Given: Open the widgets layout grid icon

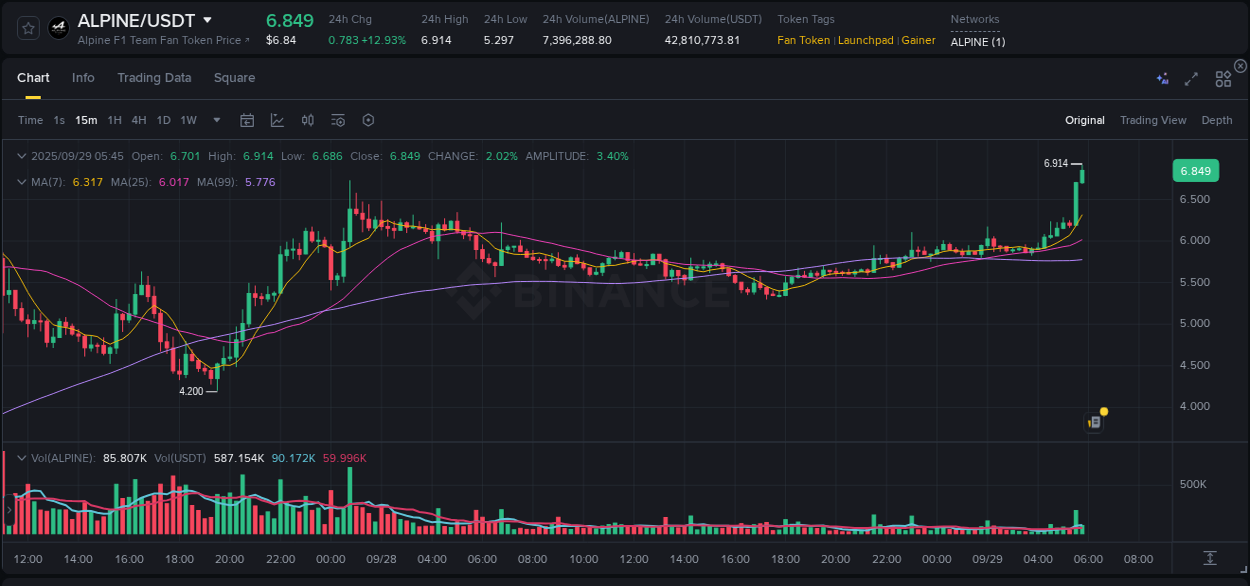Looking at the screenshot, I should point(1222,78).
